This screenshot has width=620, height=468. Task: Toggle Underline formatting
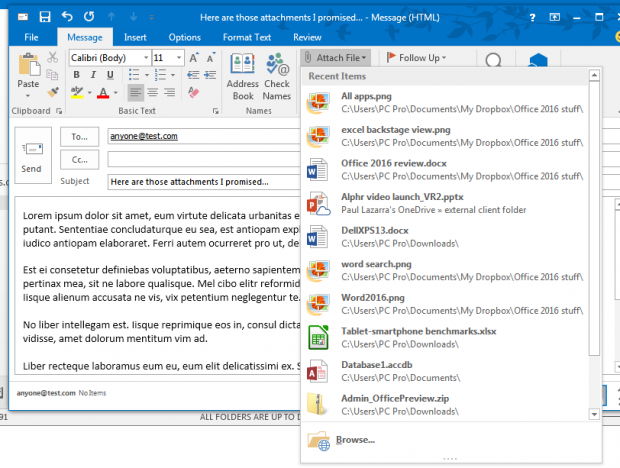[110, 74]
